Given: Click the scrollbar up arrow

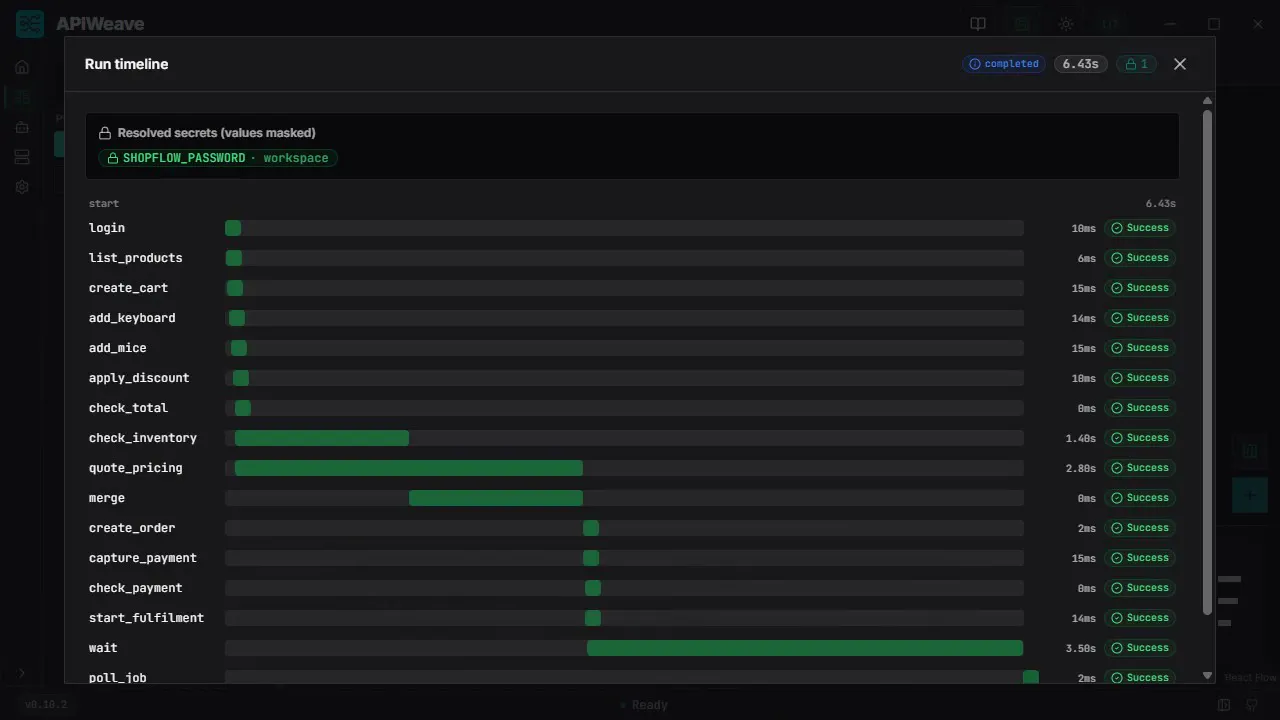Looking at the screenshot, I should coord(1207,101).
